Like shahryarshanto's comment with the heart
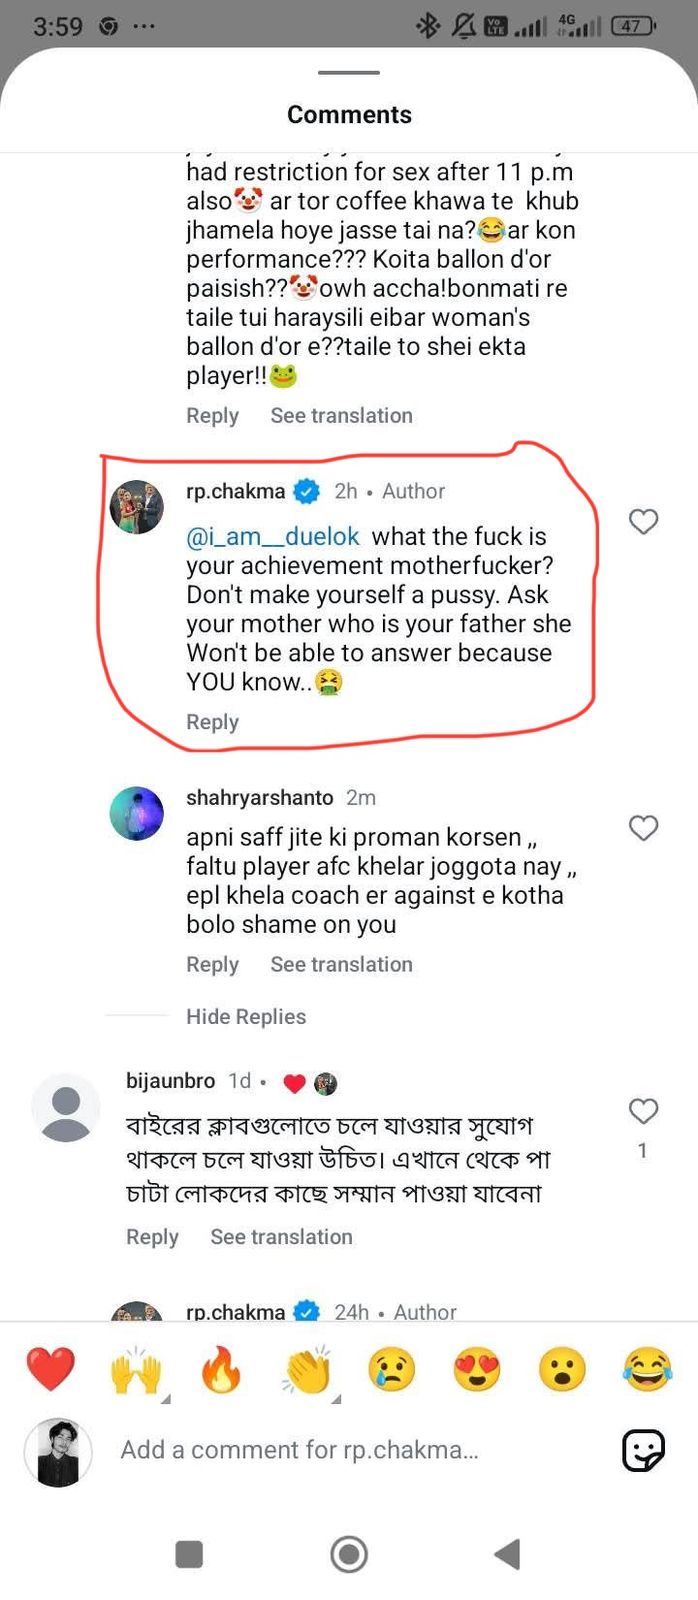Screen dimensions: 698x1600 click(643, 828)
